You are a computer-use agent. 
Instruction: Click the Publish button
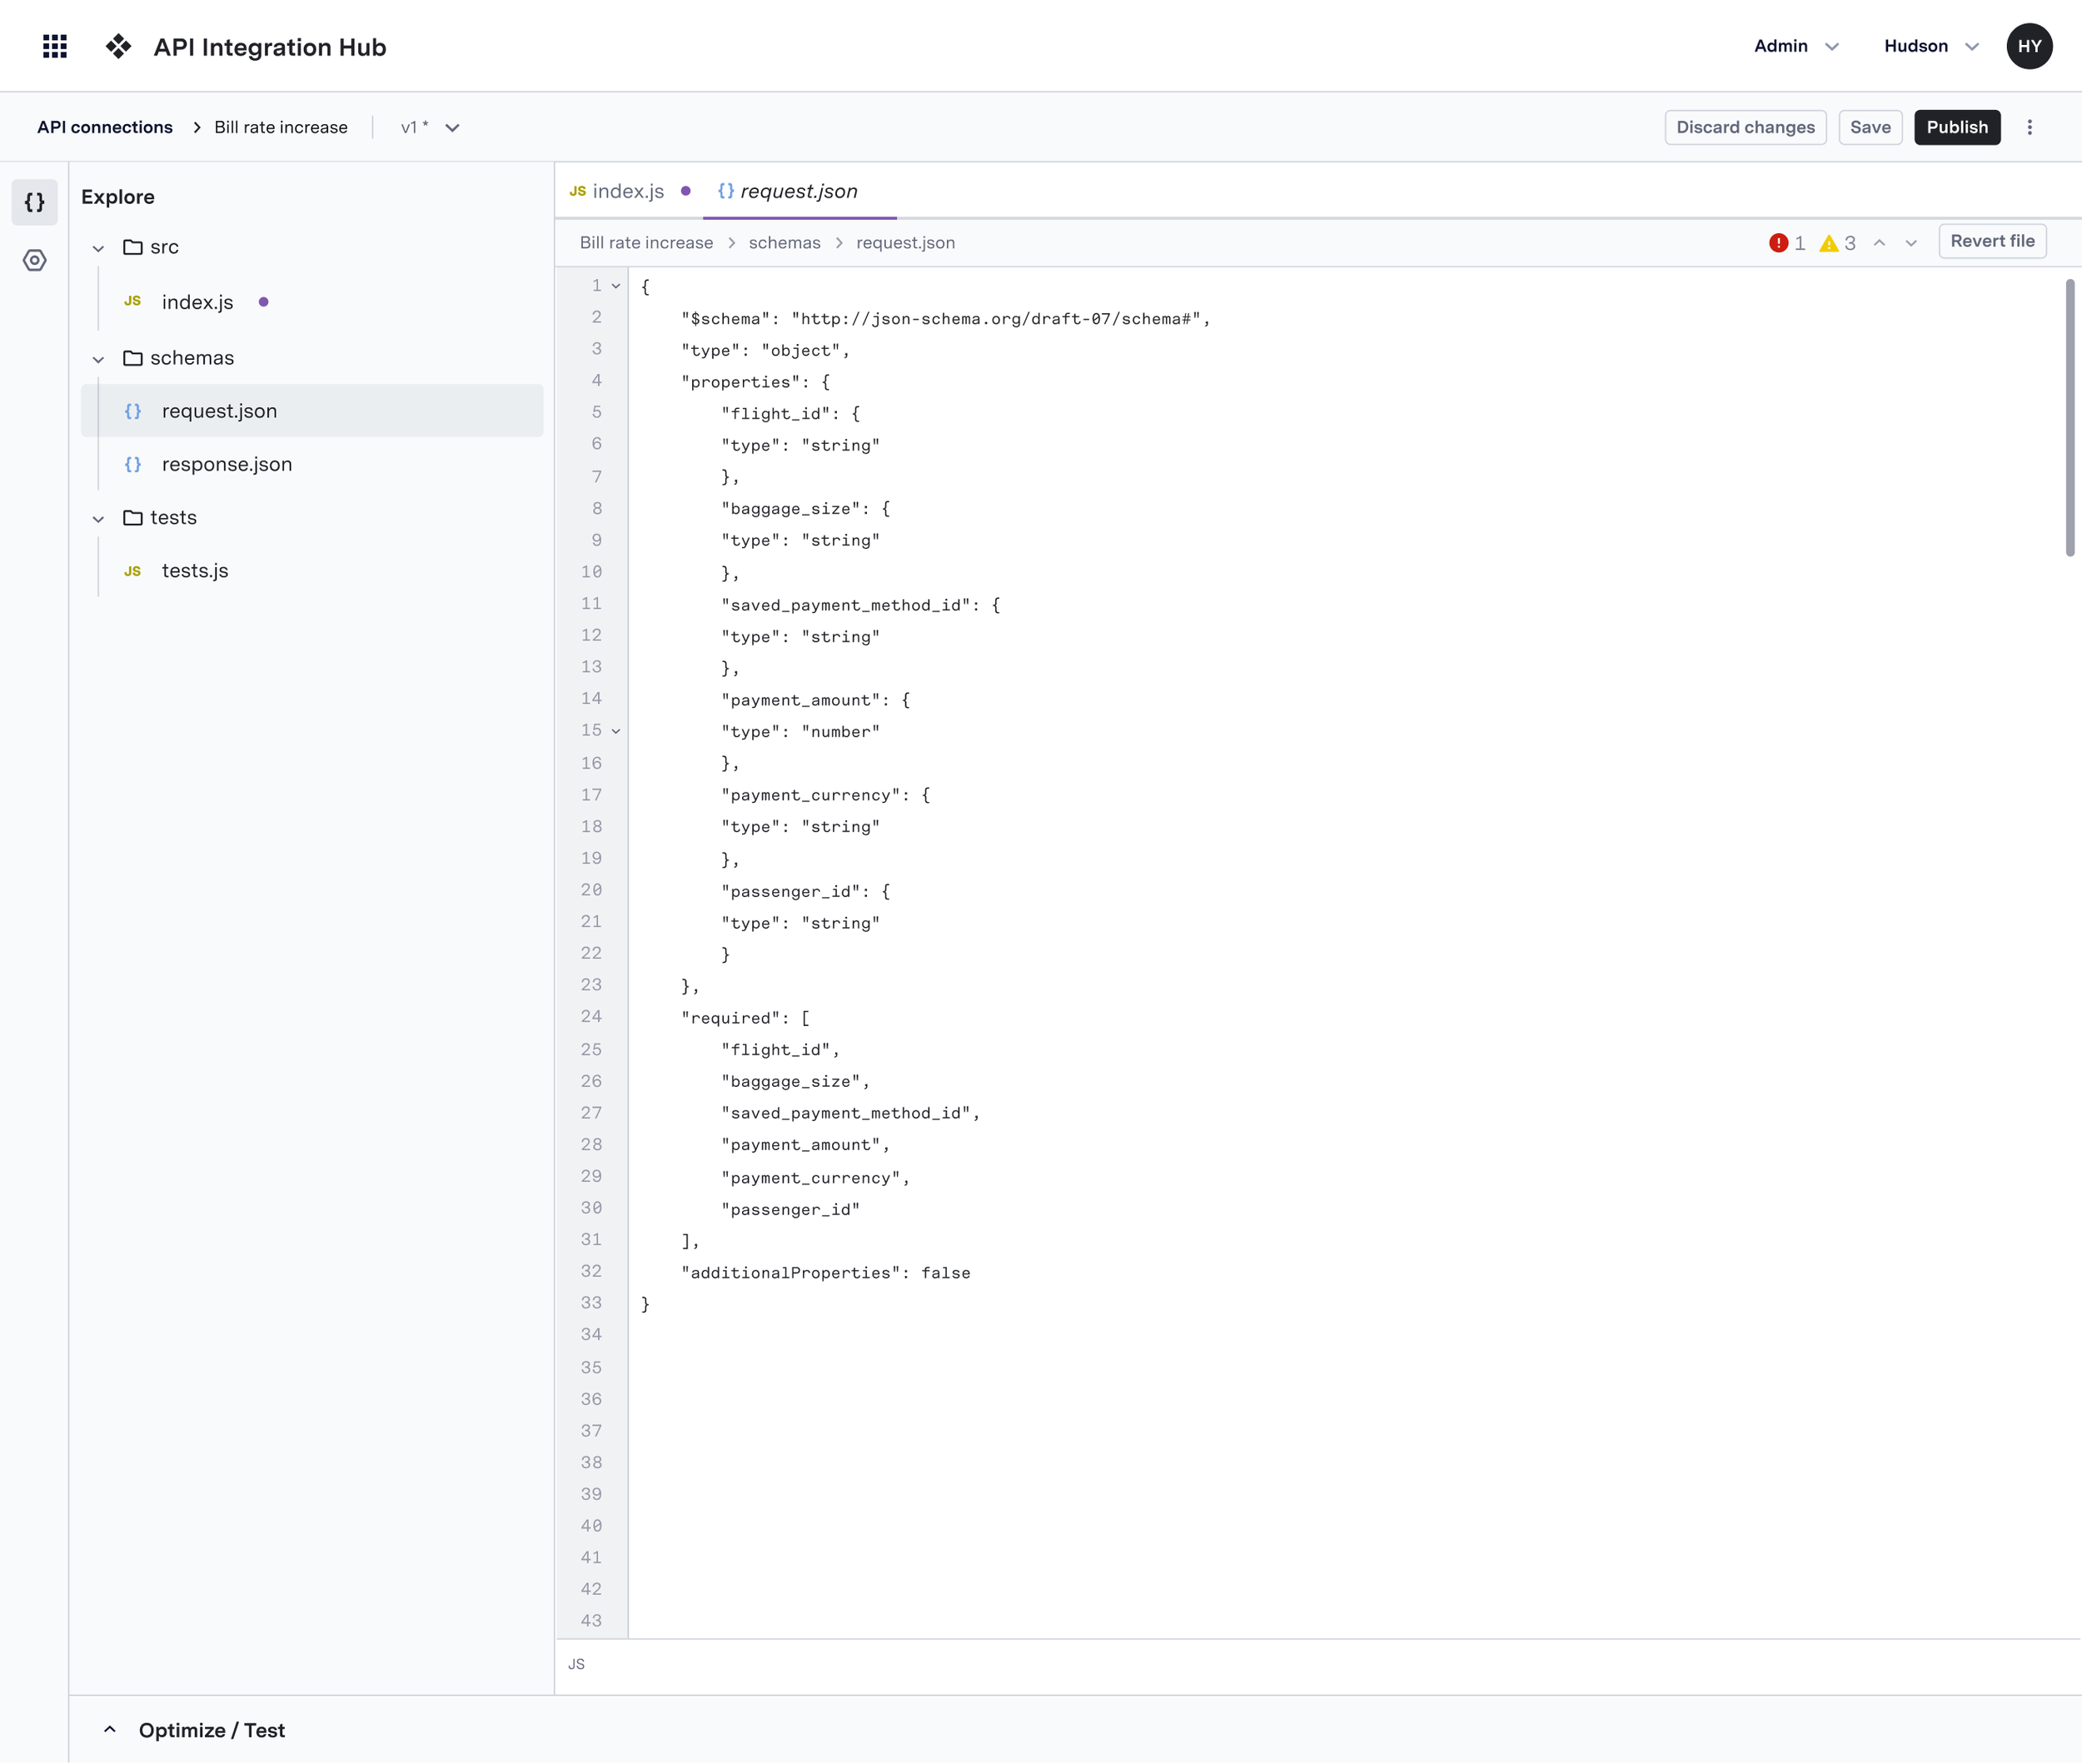pos(1956,127)
